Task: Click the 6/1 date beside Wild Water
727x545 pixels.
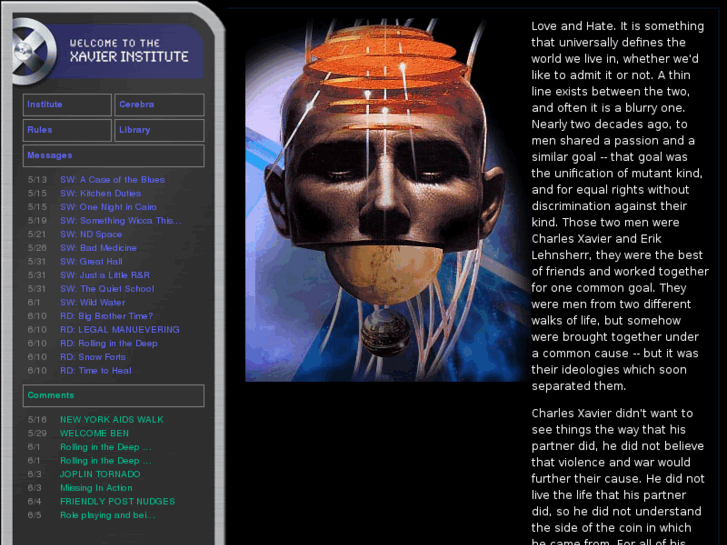Action: pyautogui.click(x=34, y=303)
